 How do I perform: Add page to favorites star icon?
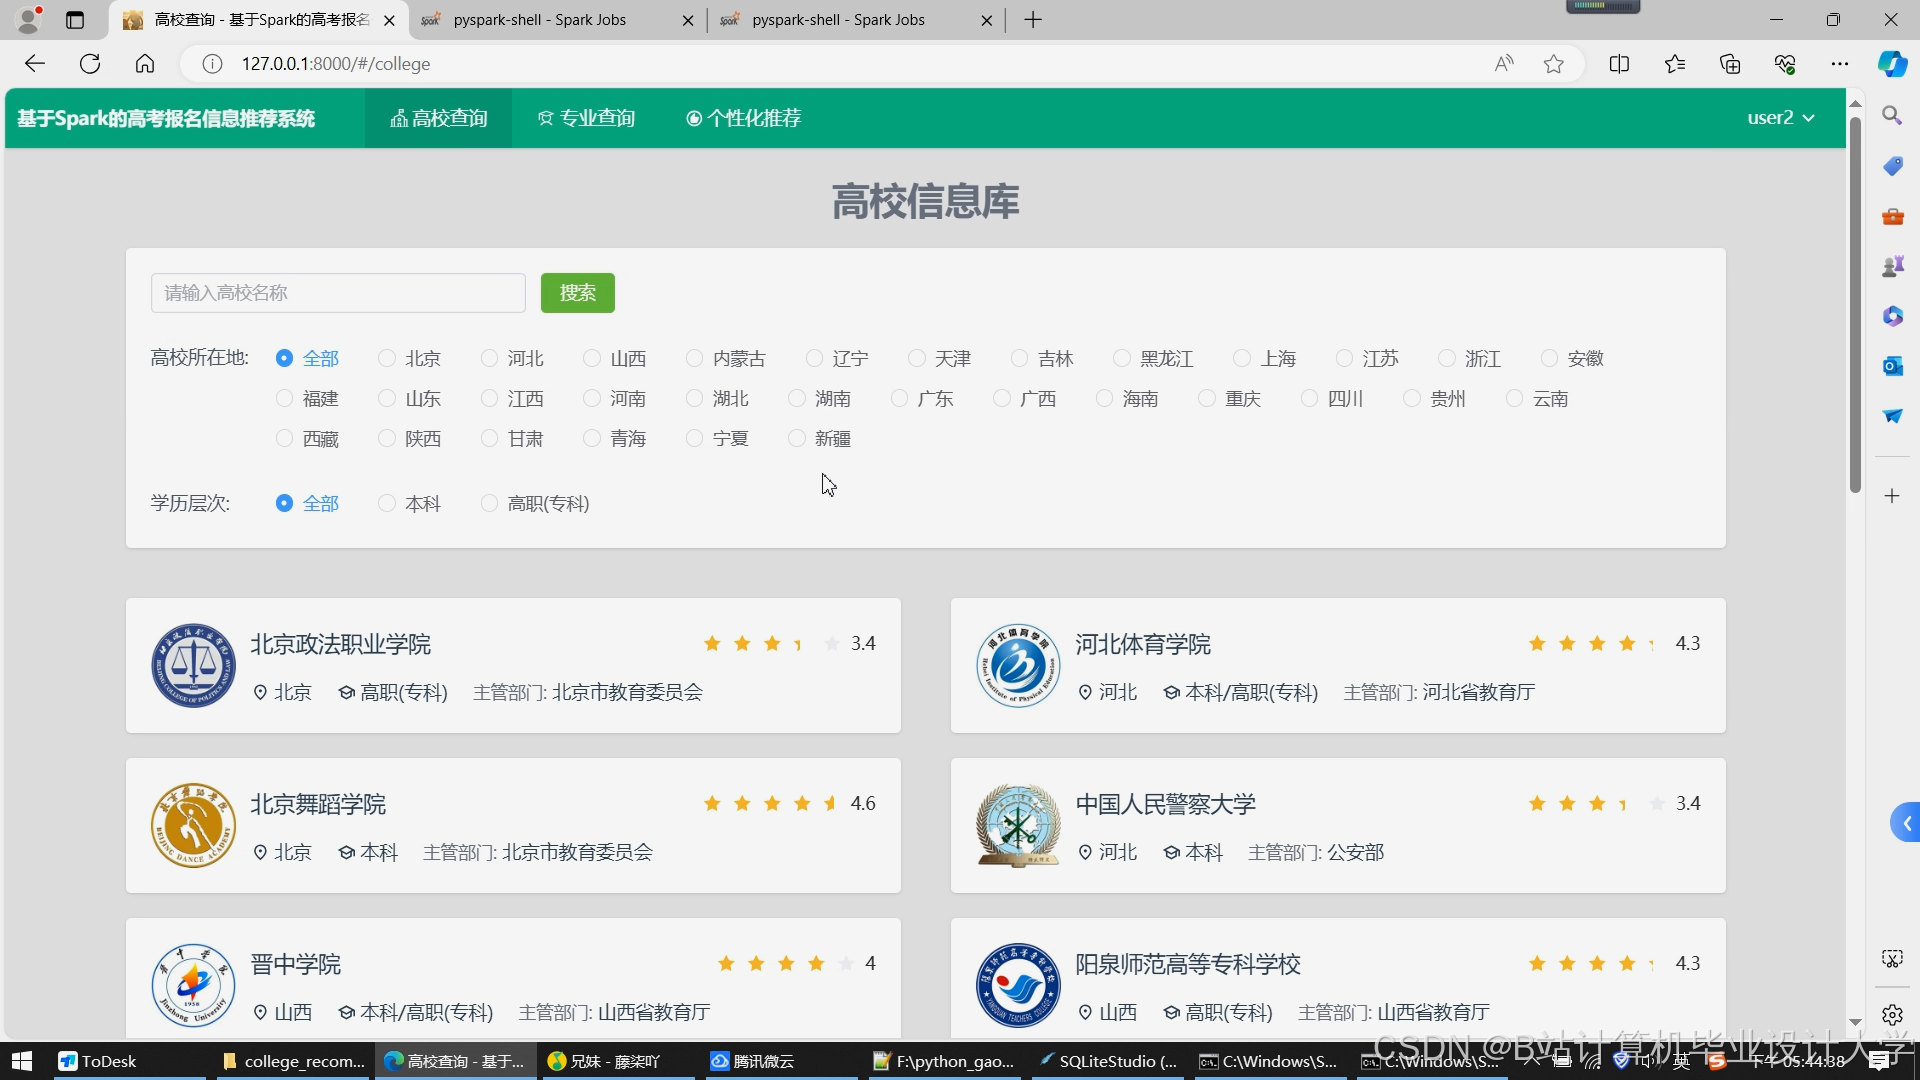point(1553,64)
